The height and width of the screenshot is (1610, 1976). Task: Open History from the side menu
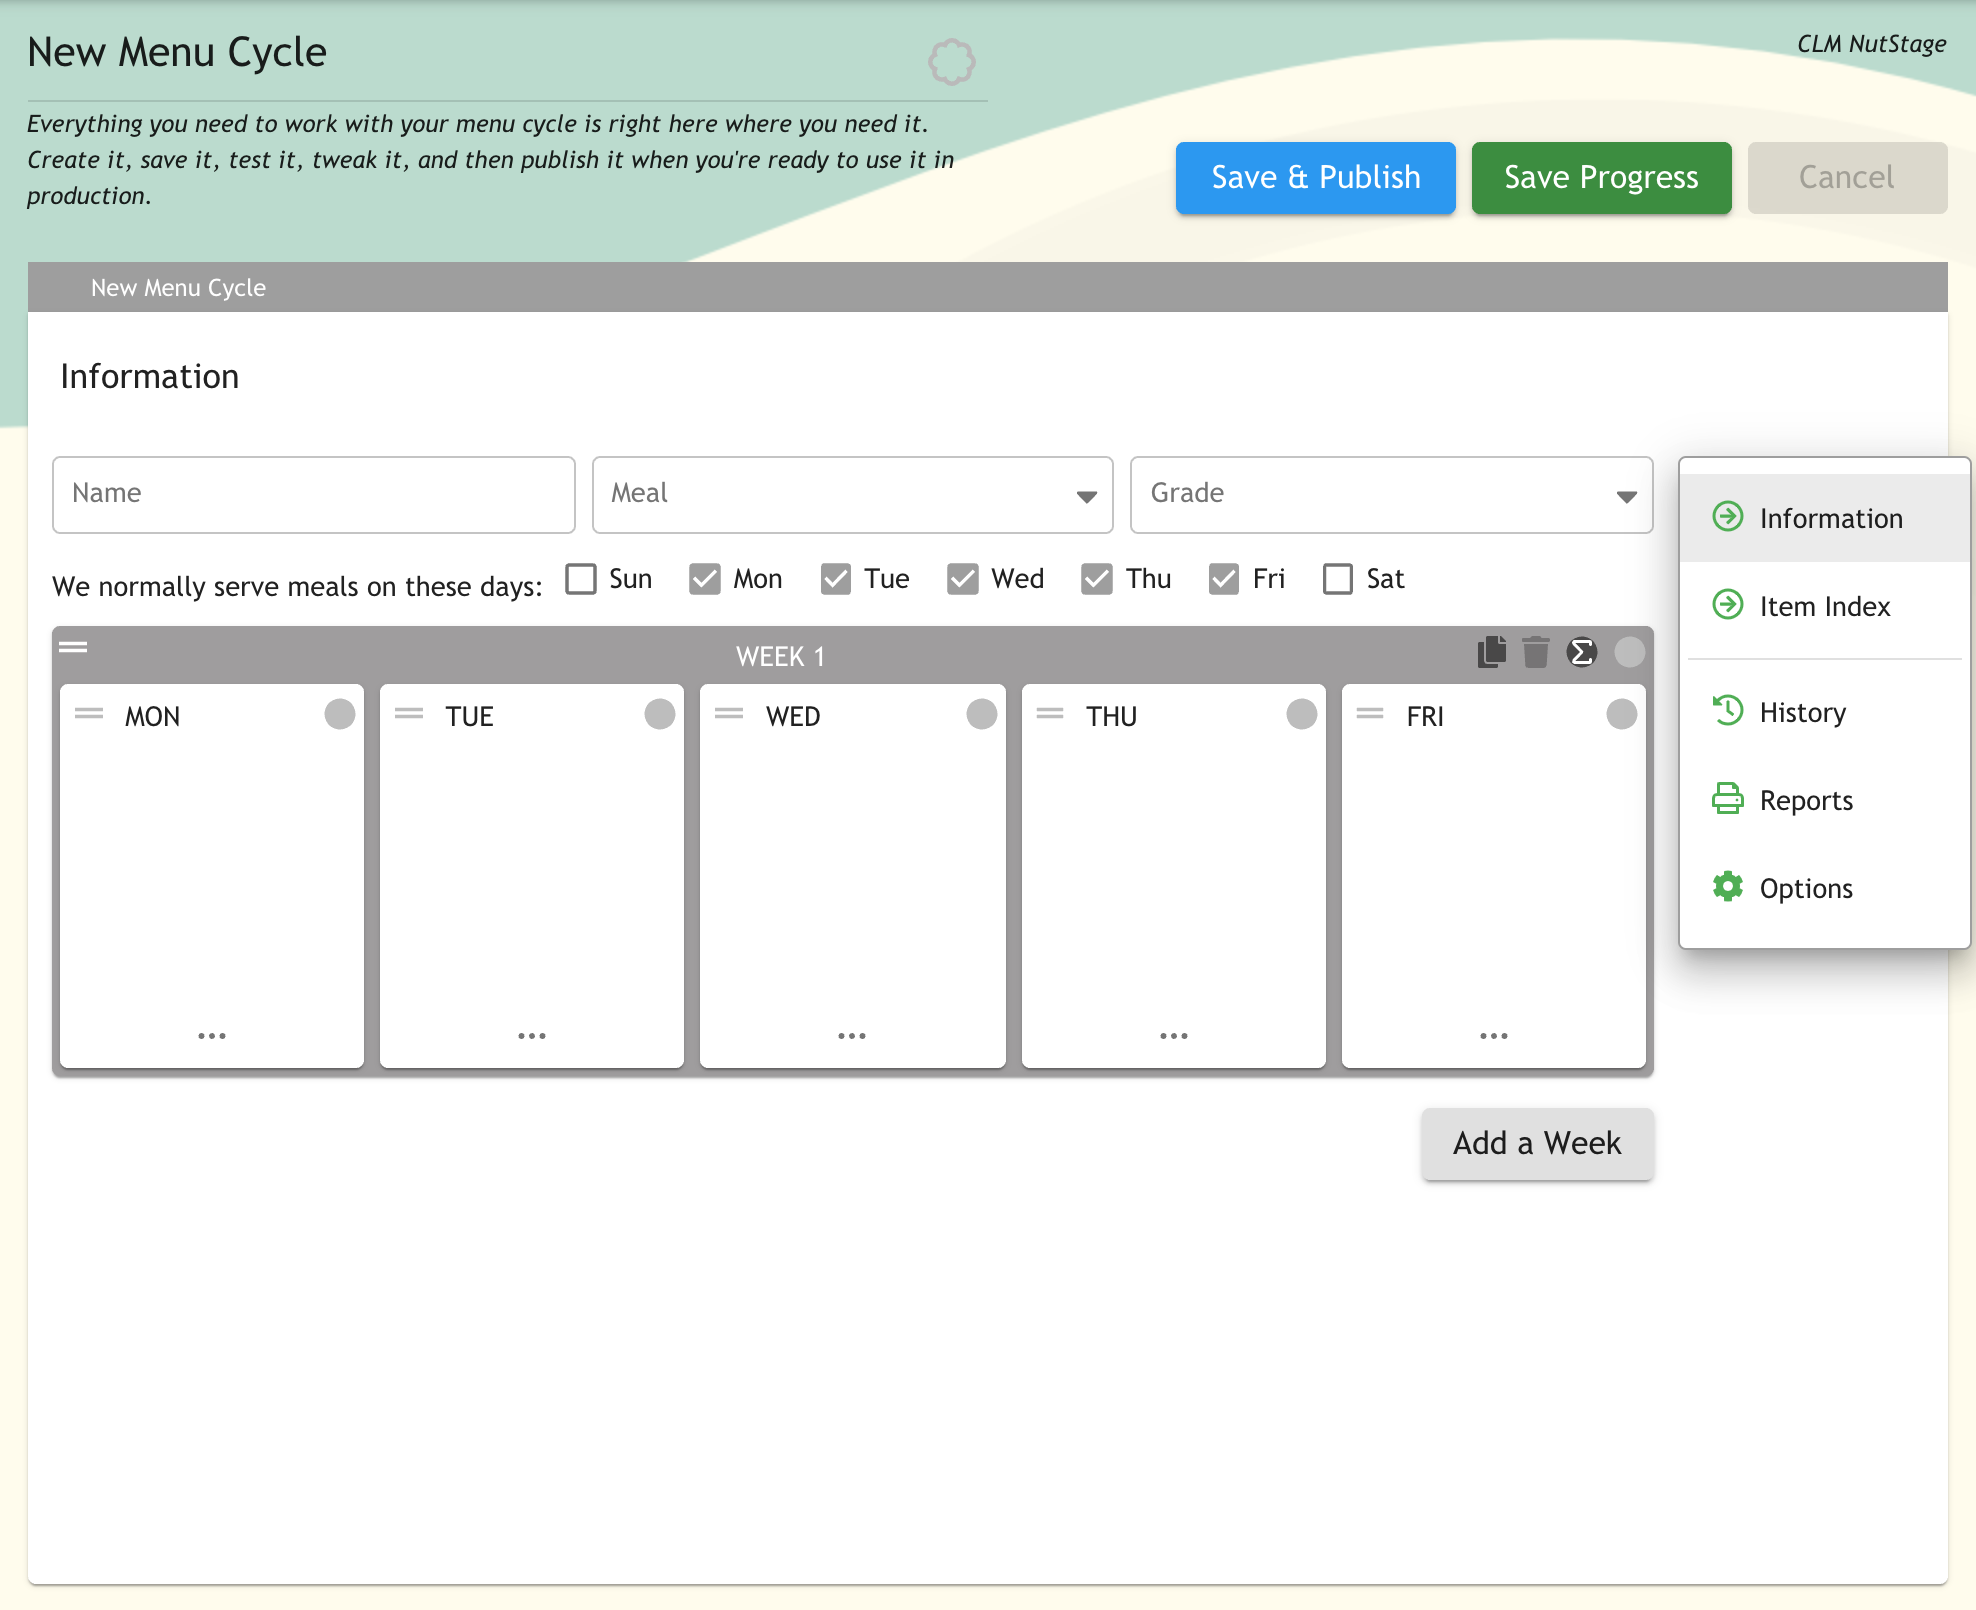(1802, 712)
